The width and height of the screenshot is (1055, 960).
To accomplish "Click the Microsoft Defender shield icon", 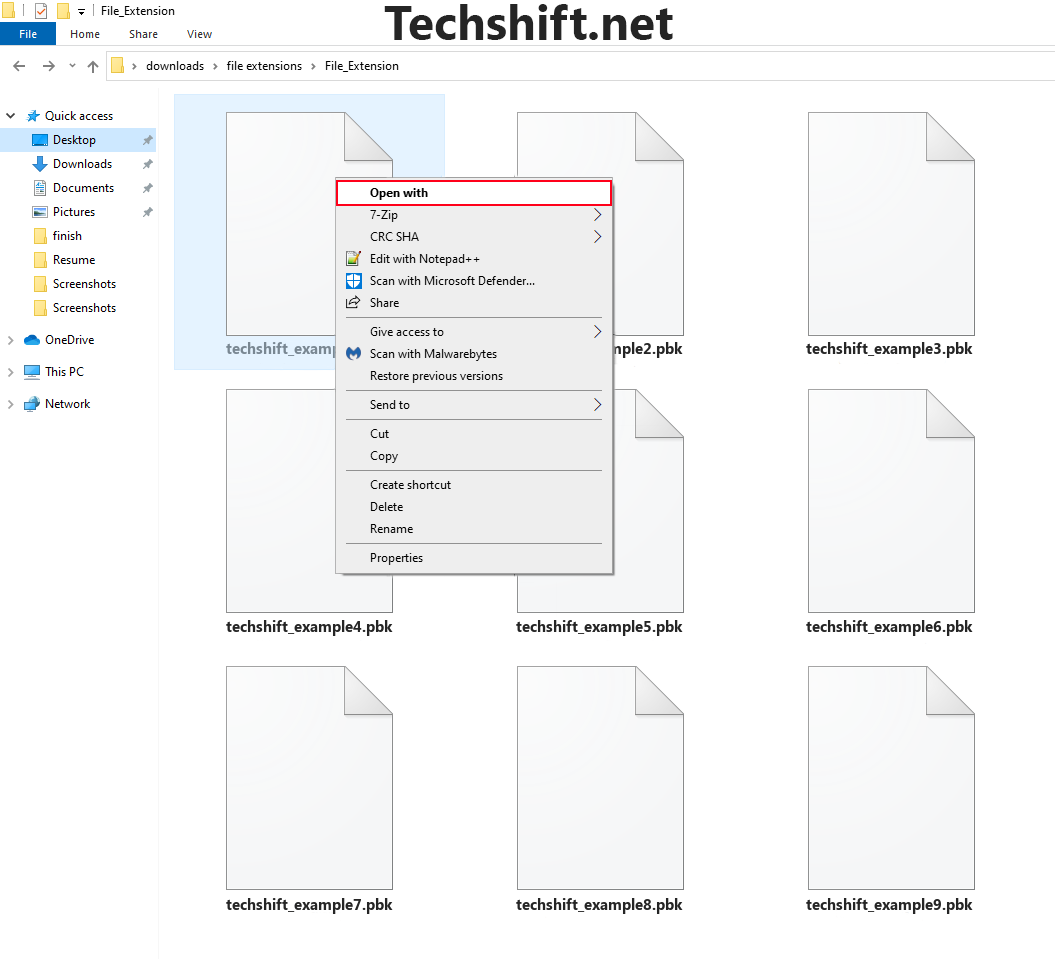I will click(x=353, y=281).
